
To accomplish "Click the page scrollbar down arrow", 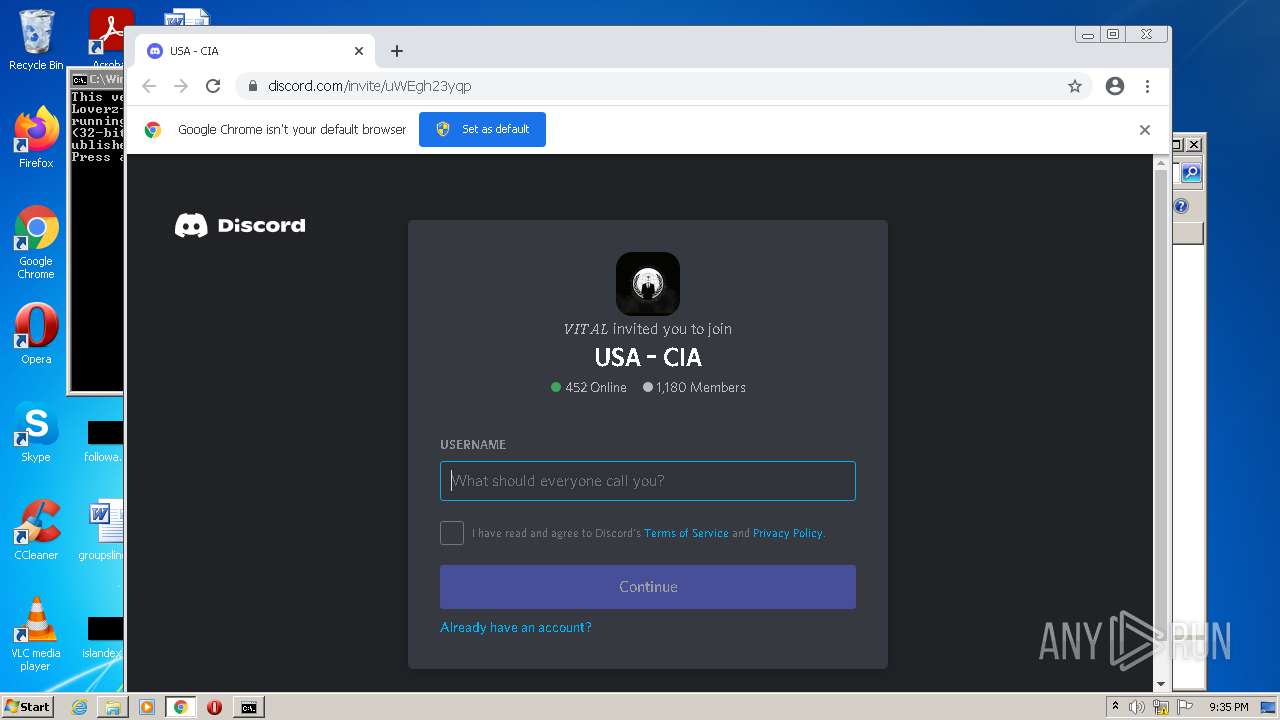I will (1161, 684).
